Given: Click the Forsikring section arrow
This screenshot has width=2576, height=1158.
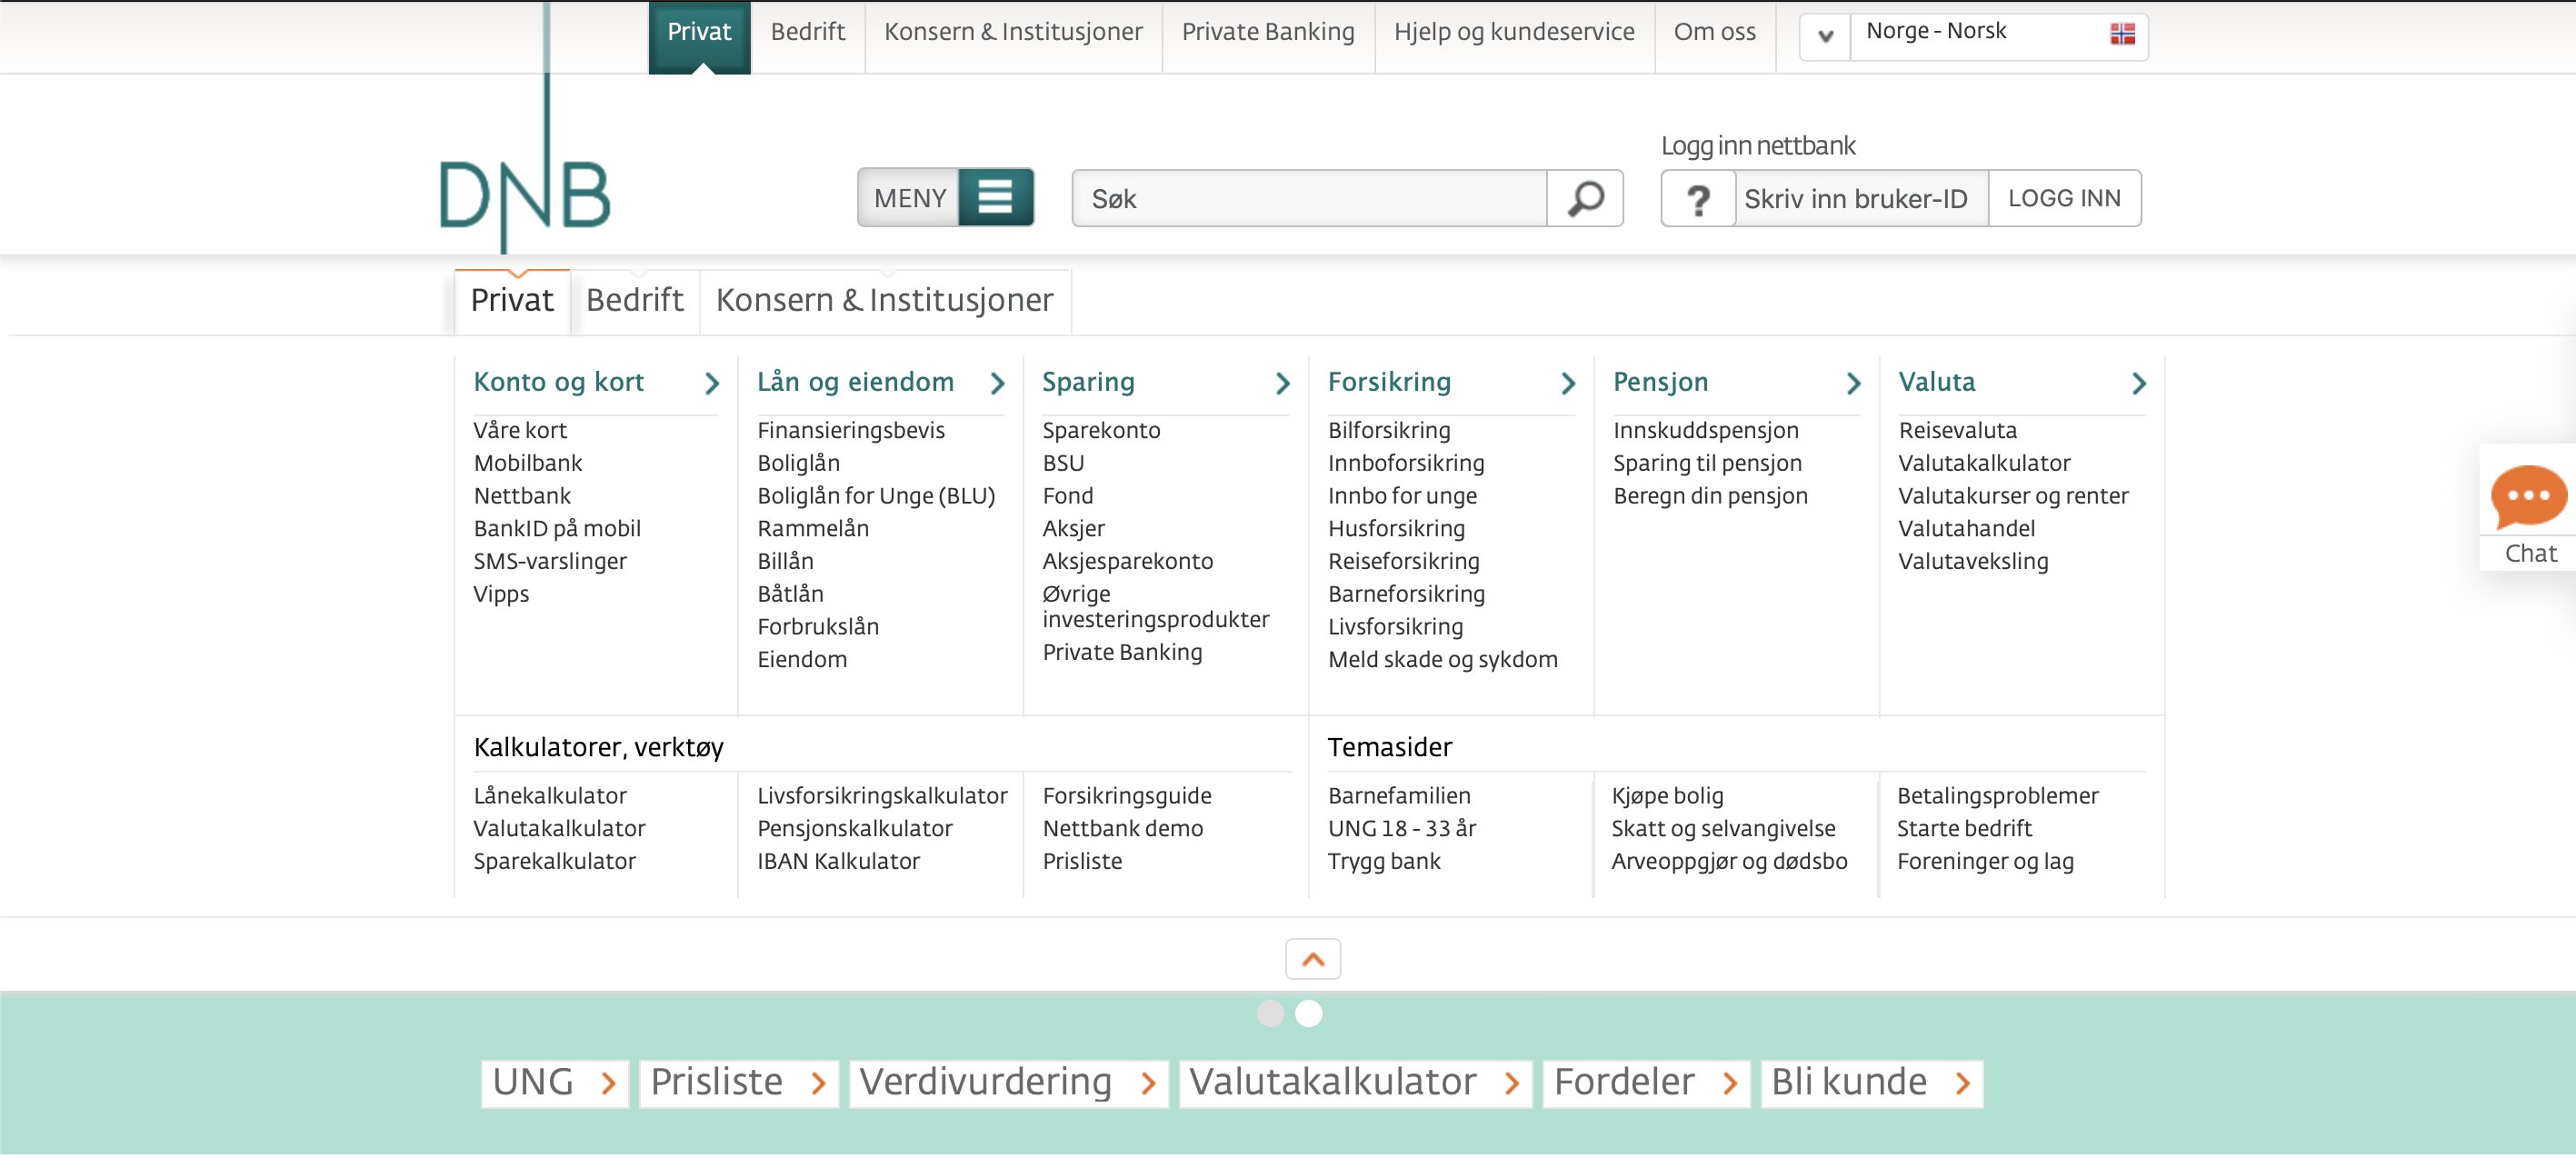Looking at the screenshot, I should [1567, 384].
